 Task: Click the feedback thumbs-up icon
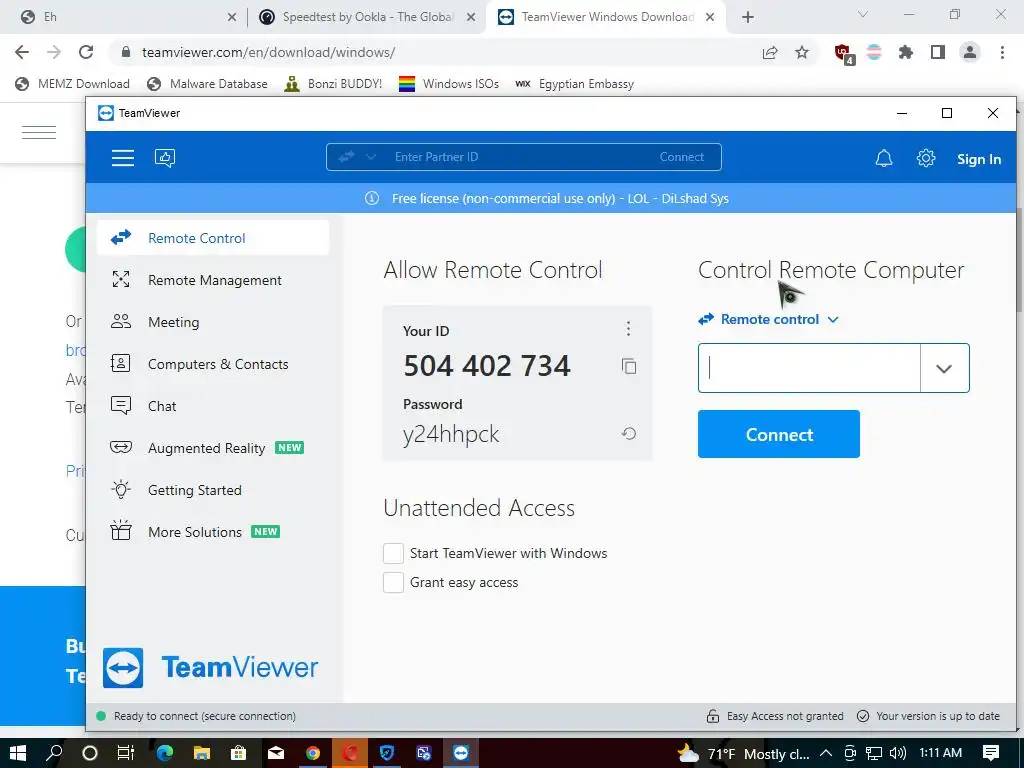(x=165, y=158)
